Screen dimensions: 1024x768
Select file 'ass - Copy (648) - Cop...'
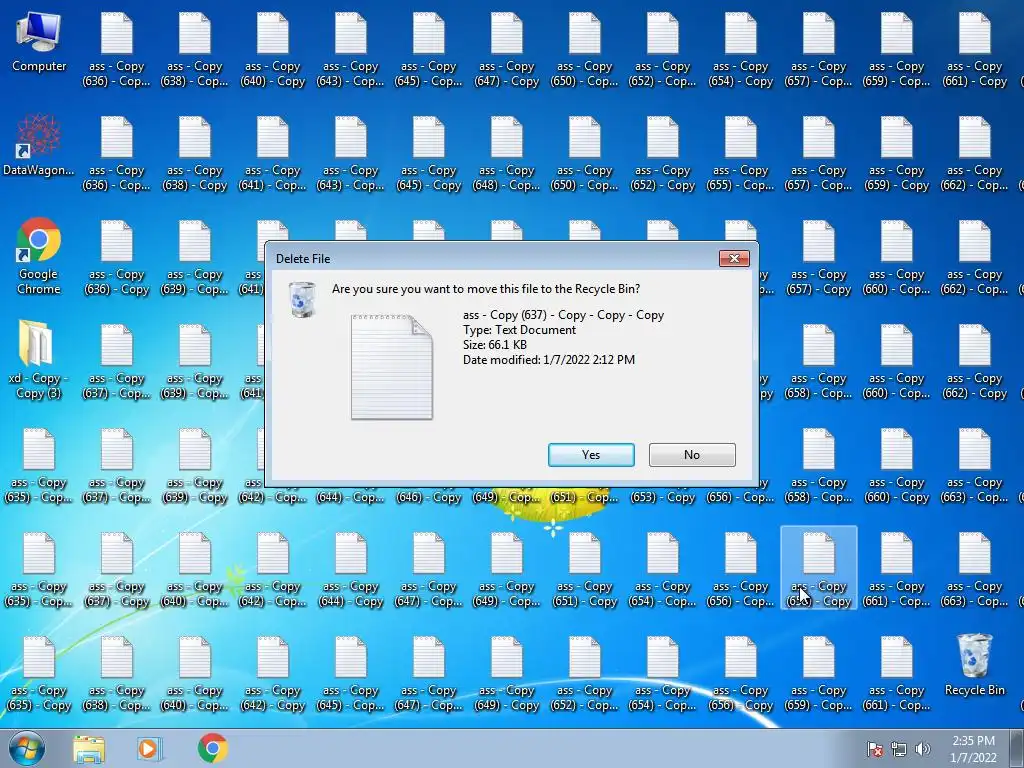[x=507, y=153]
